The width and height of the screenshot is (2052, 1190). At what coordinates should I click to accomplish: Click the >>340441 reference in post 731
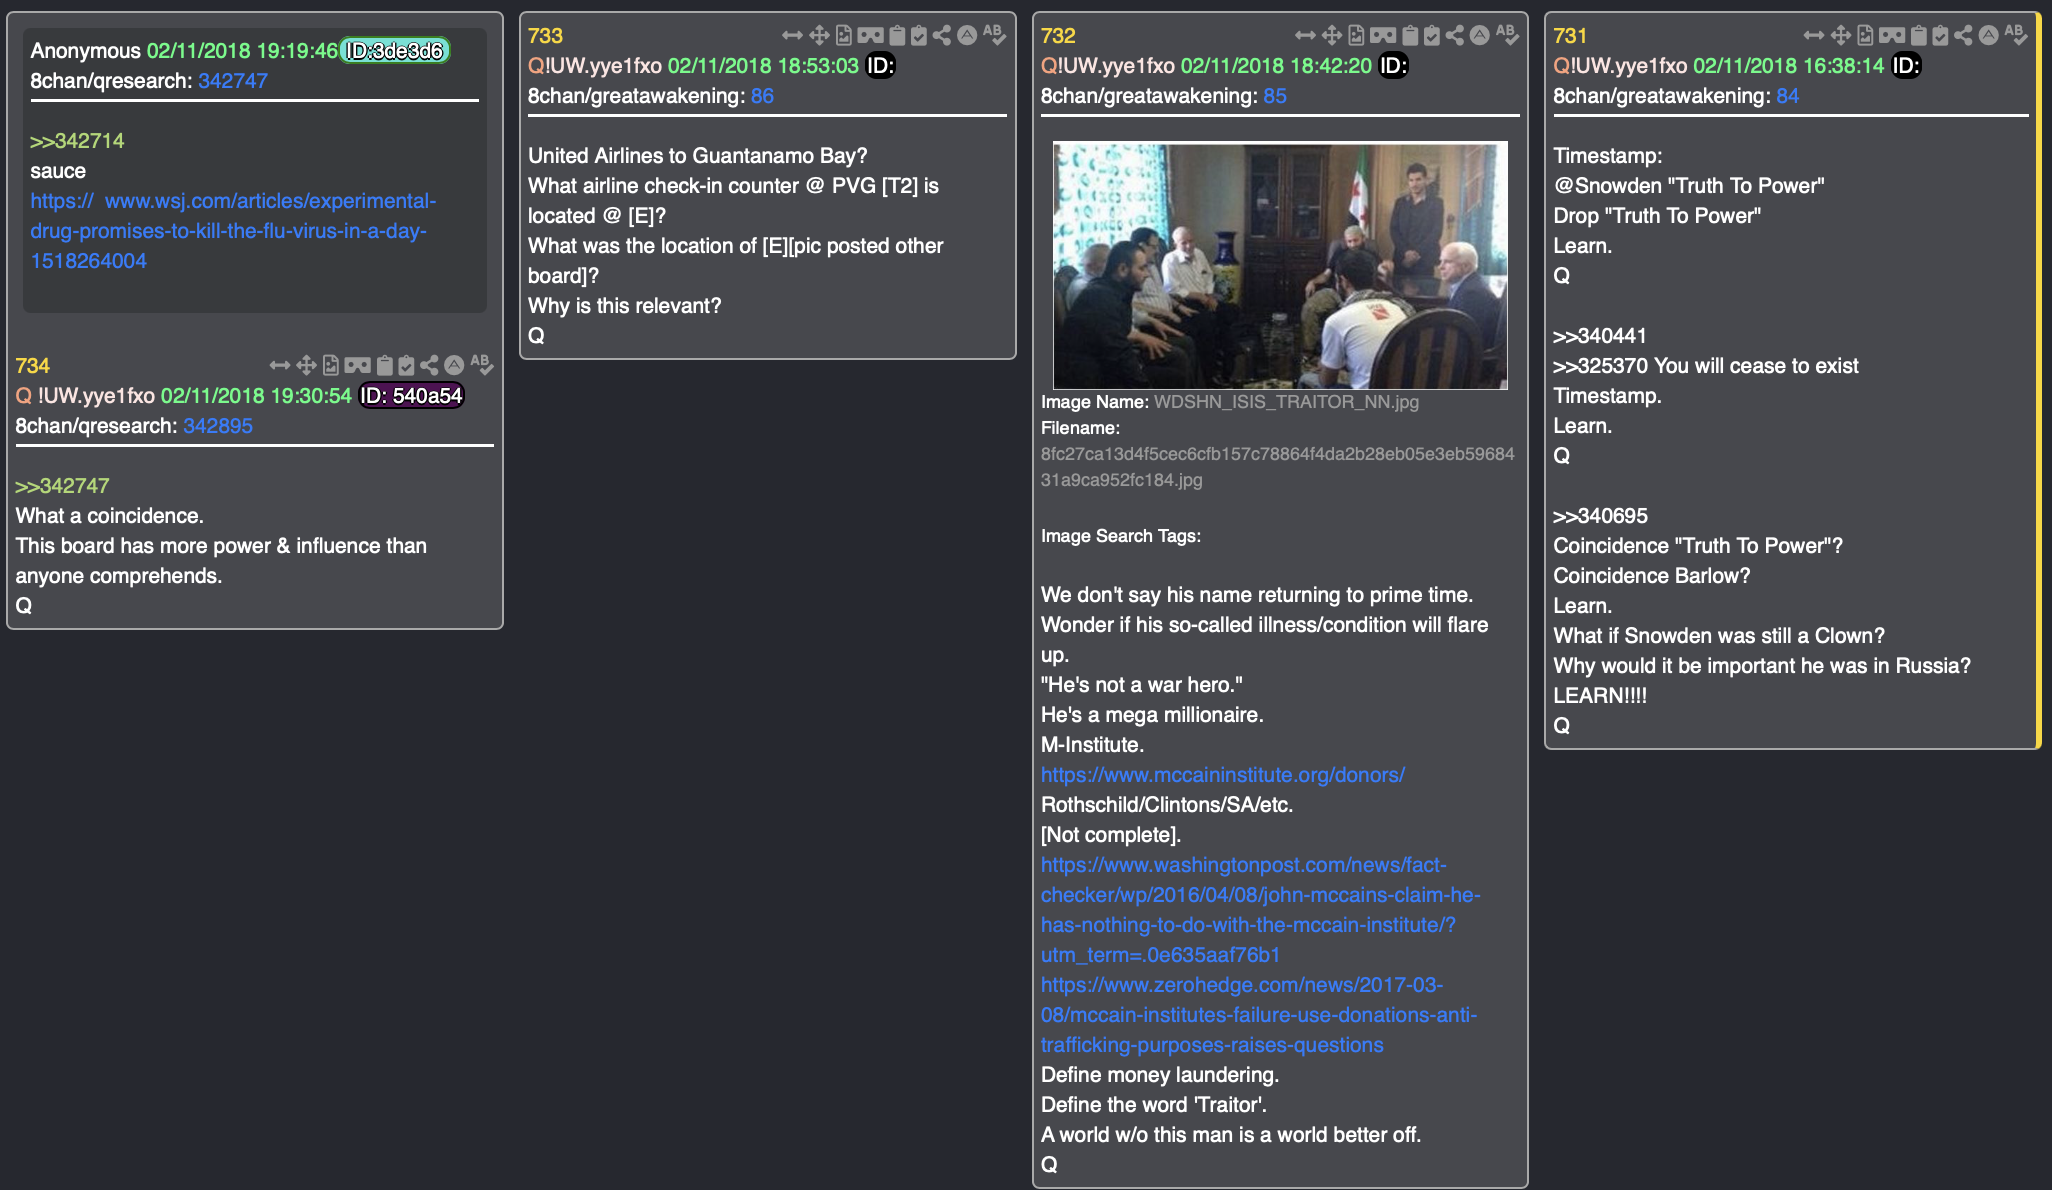click(1600, 336)
